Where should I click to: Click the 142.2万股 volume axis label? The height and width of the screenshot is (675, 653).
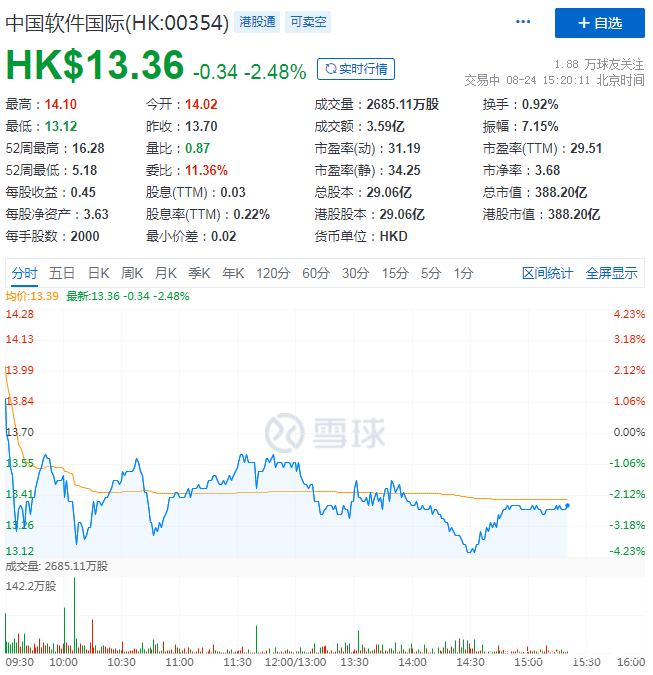pyautogui.click(x=31, y=586)
